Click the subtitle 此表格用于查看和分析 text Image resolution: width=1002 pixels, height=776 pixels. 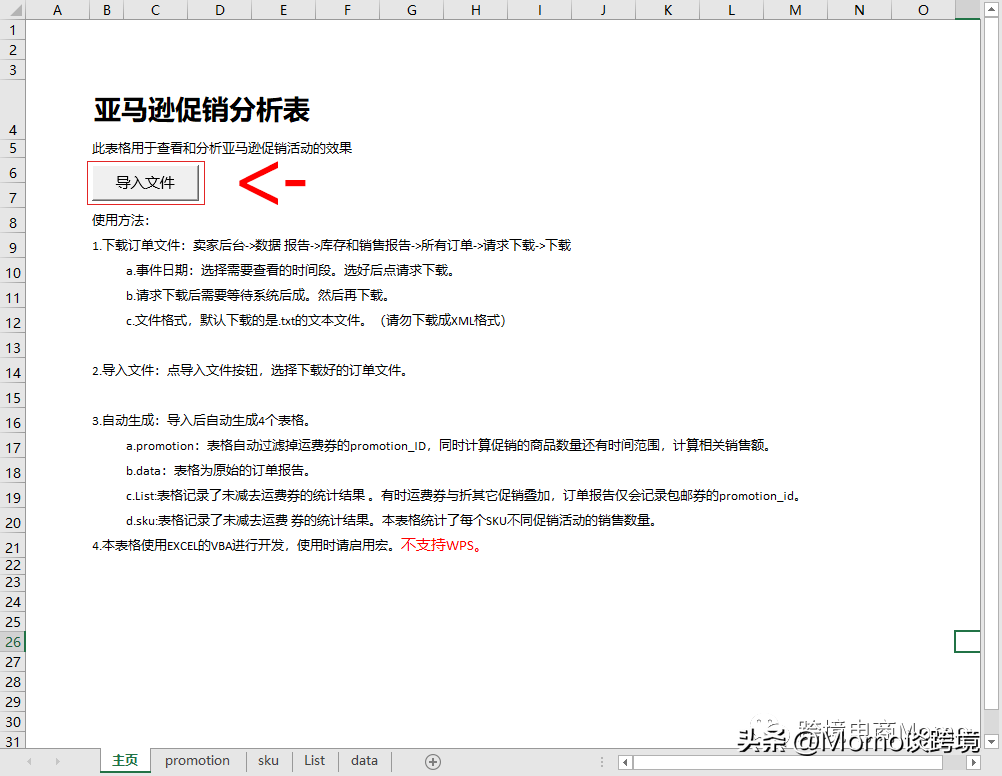[x=222, y=148]
